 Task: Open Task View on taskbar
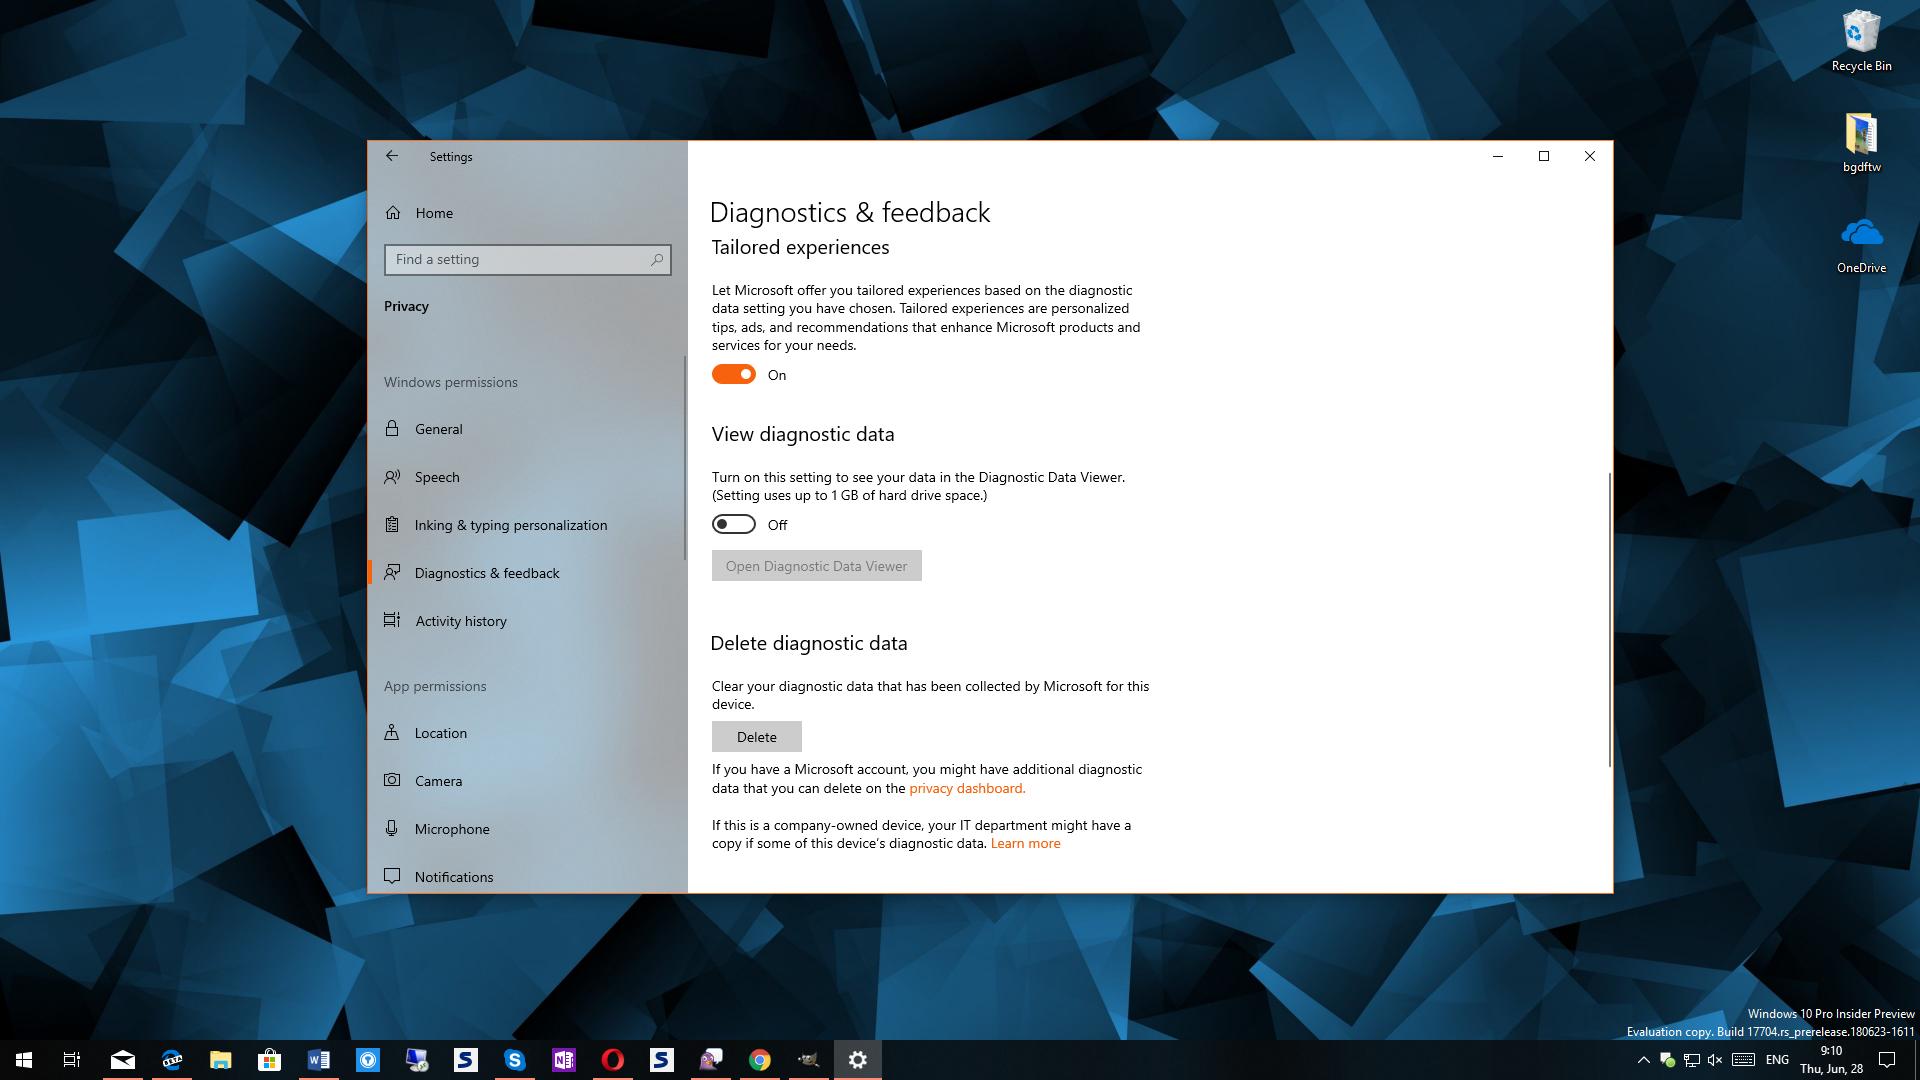[72, 1060]
